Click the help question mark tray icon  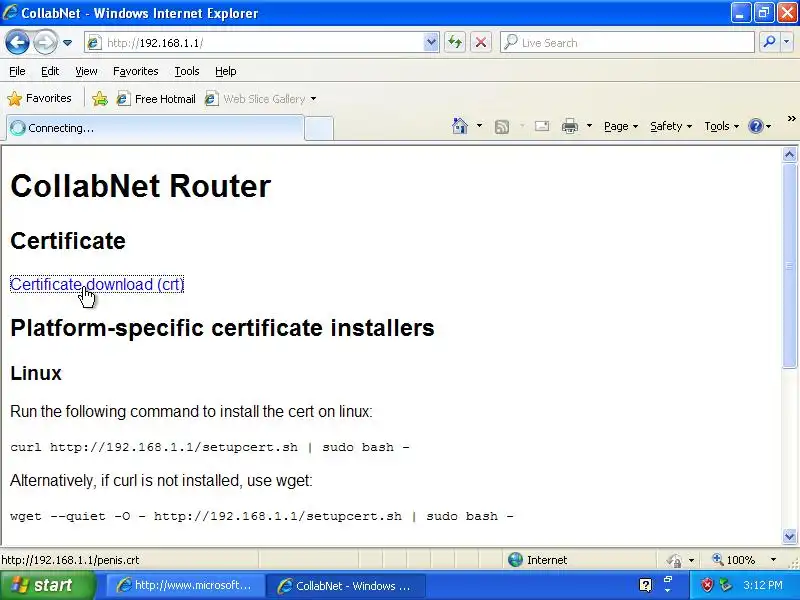[645, 585]
